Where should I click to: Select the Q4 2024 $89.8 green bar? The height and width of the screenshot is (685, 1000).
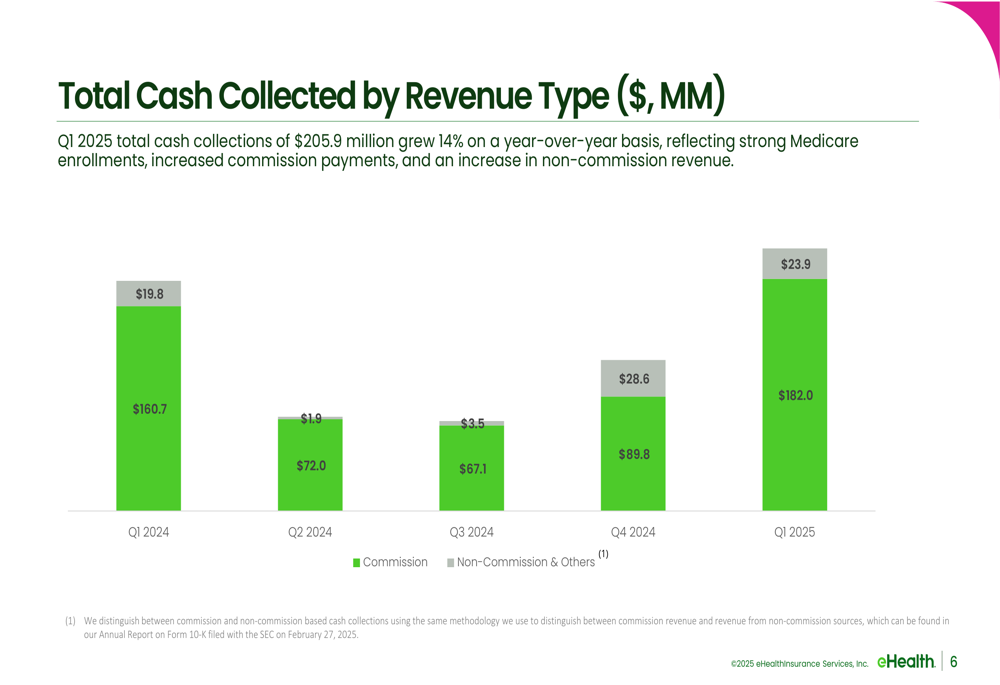tap(633, 453)
